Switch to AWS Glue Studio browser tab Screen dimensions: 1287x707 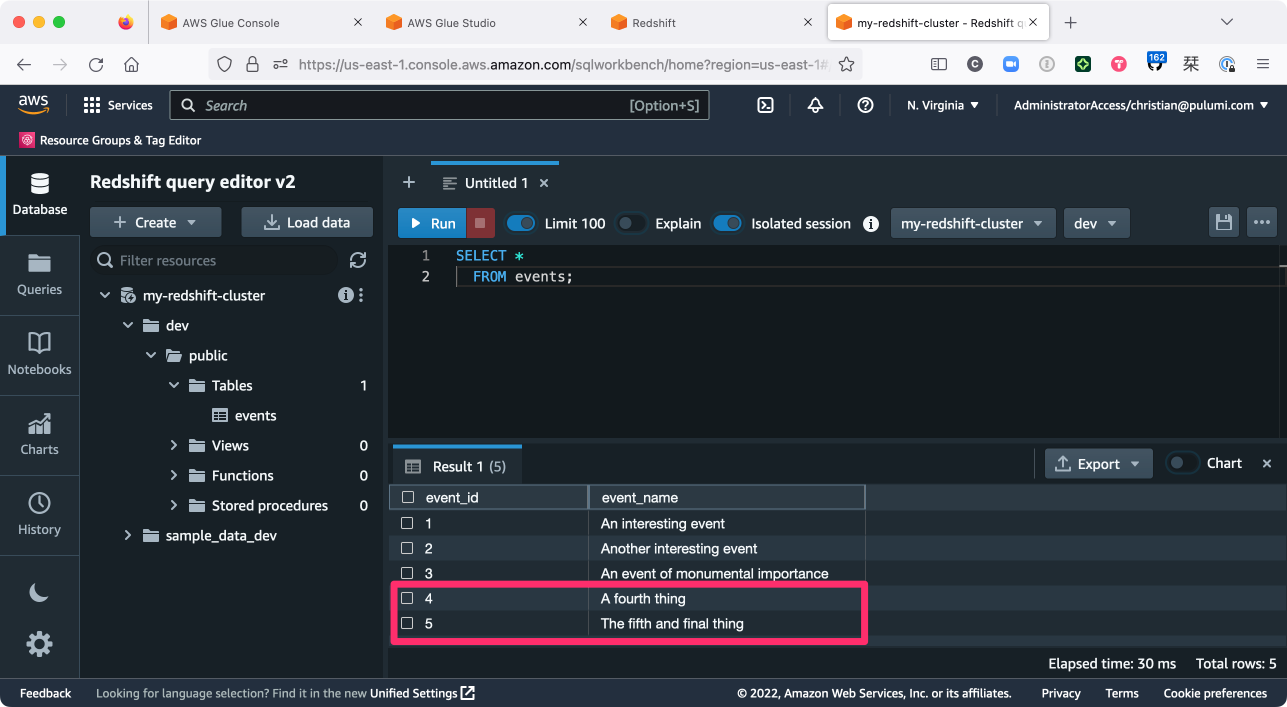click(487, 22)
